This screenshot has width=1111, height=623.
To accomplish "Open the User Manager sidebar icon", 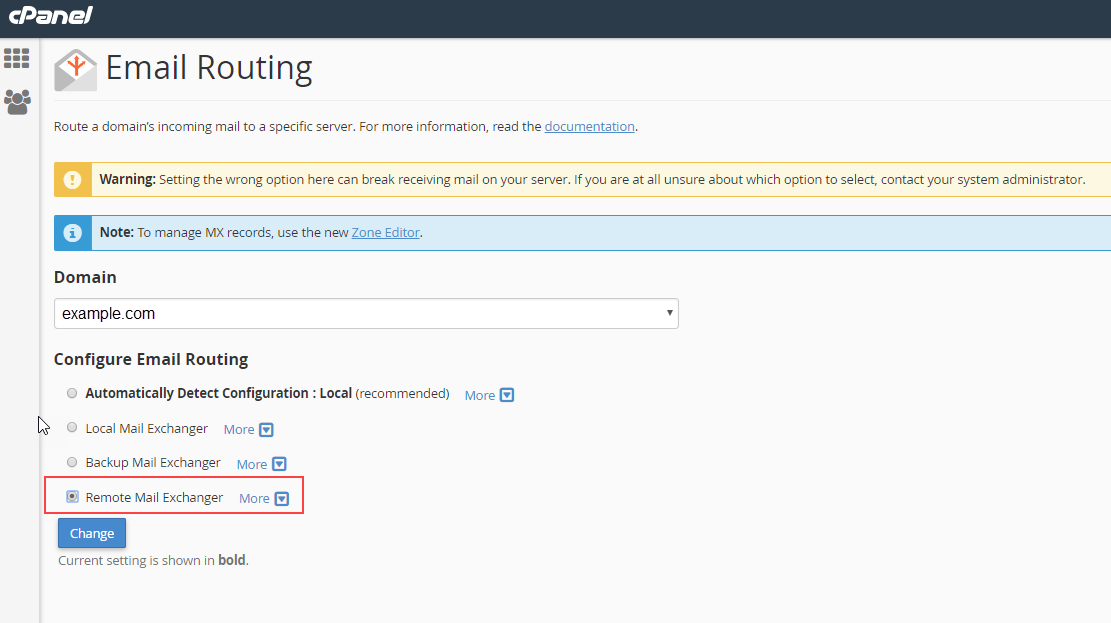I will click(x=17, y=101).
